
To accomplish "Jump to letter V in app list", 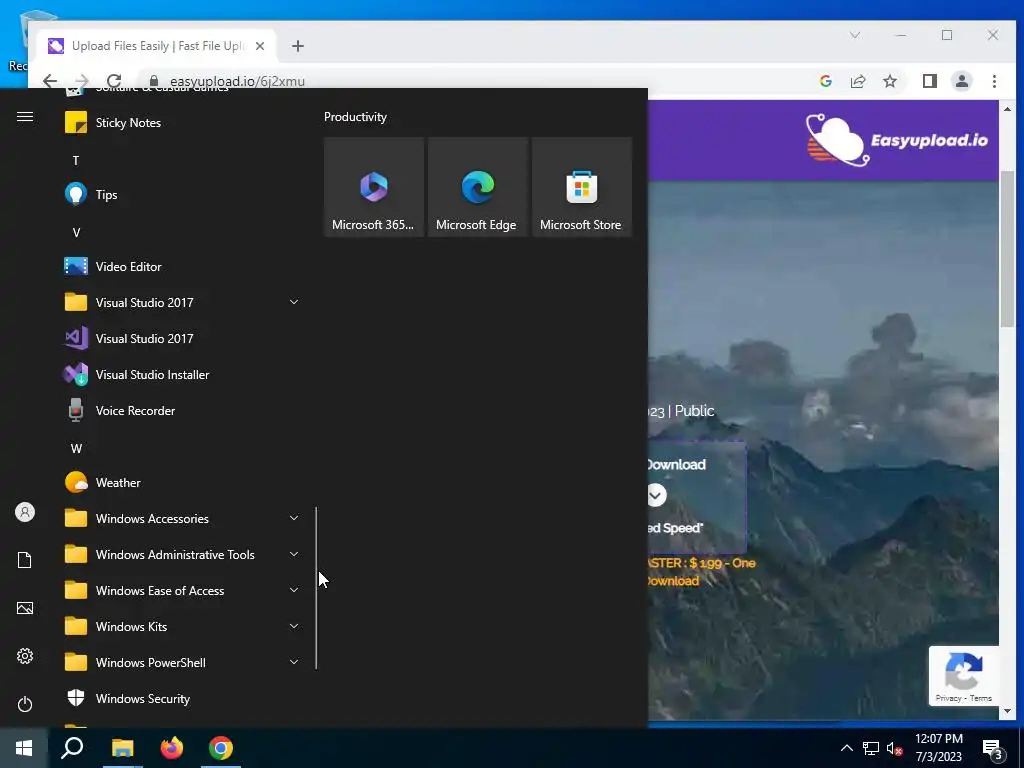I will [76, 232].
